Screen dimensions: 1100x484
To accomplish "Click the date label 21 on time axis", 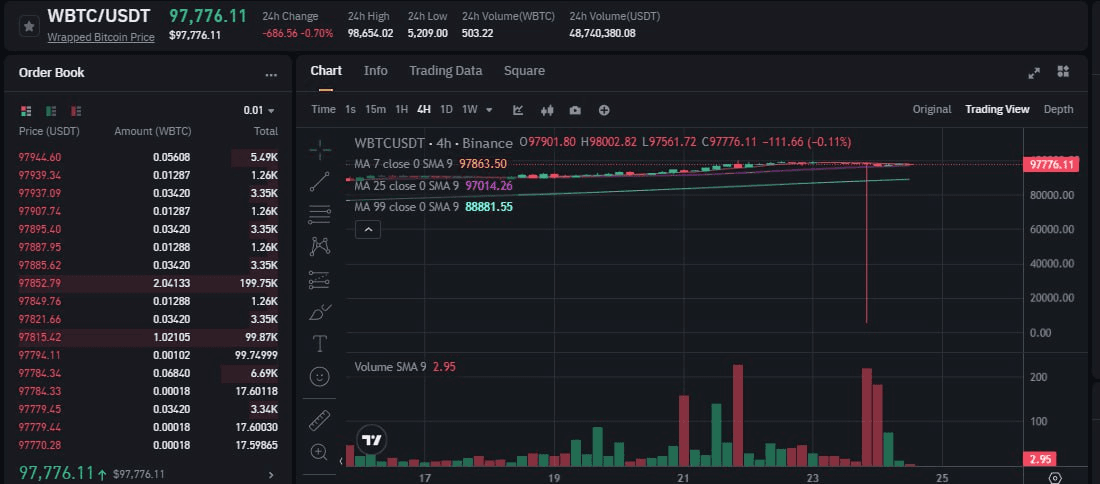I will [683, 478].
